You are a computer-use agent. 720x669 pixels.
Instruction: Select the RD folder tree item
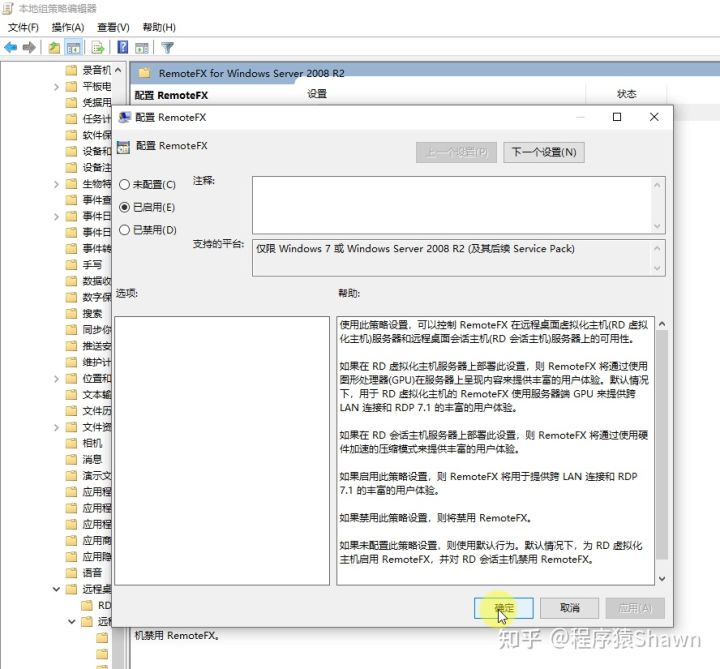[x=104, y=605]
